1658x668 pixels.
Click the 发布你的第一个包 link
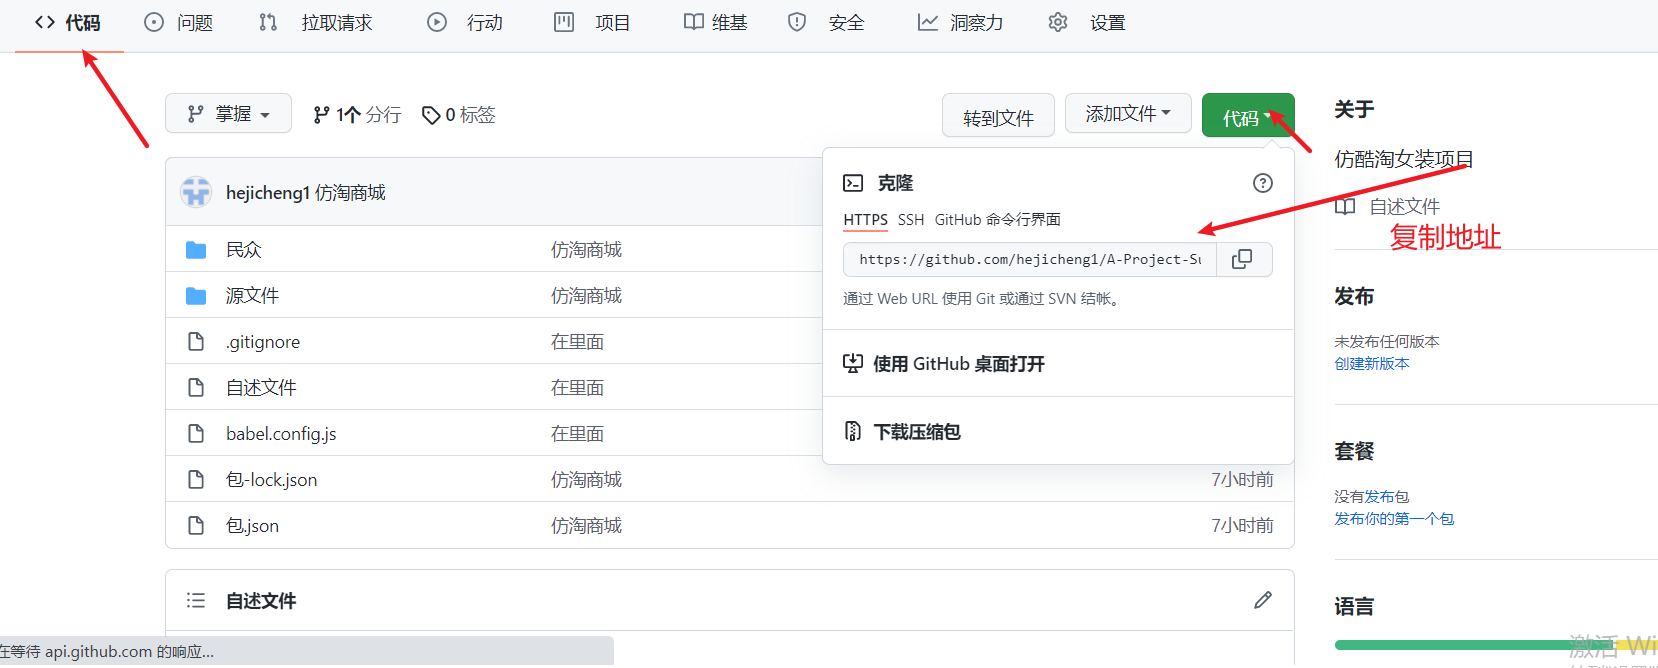1394,518
